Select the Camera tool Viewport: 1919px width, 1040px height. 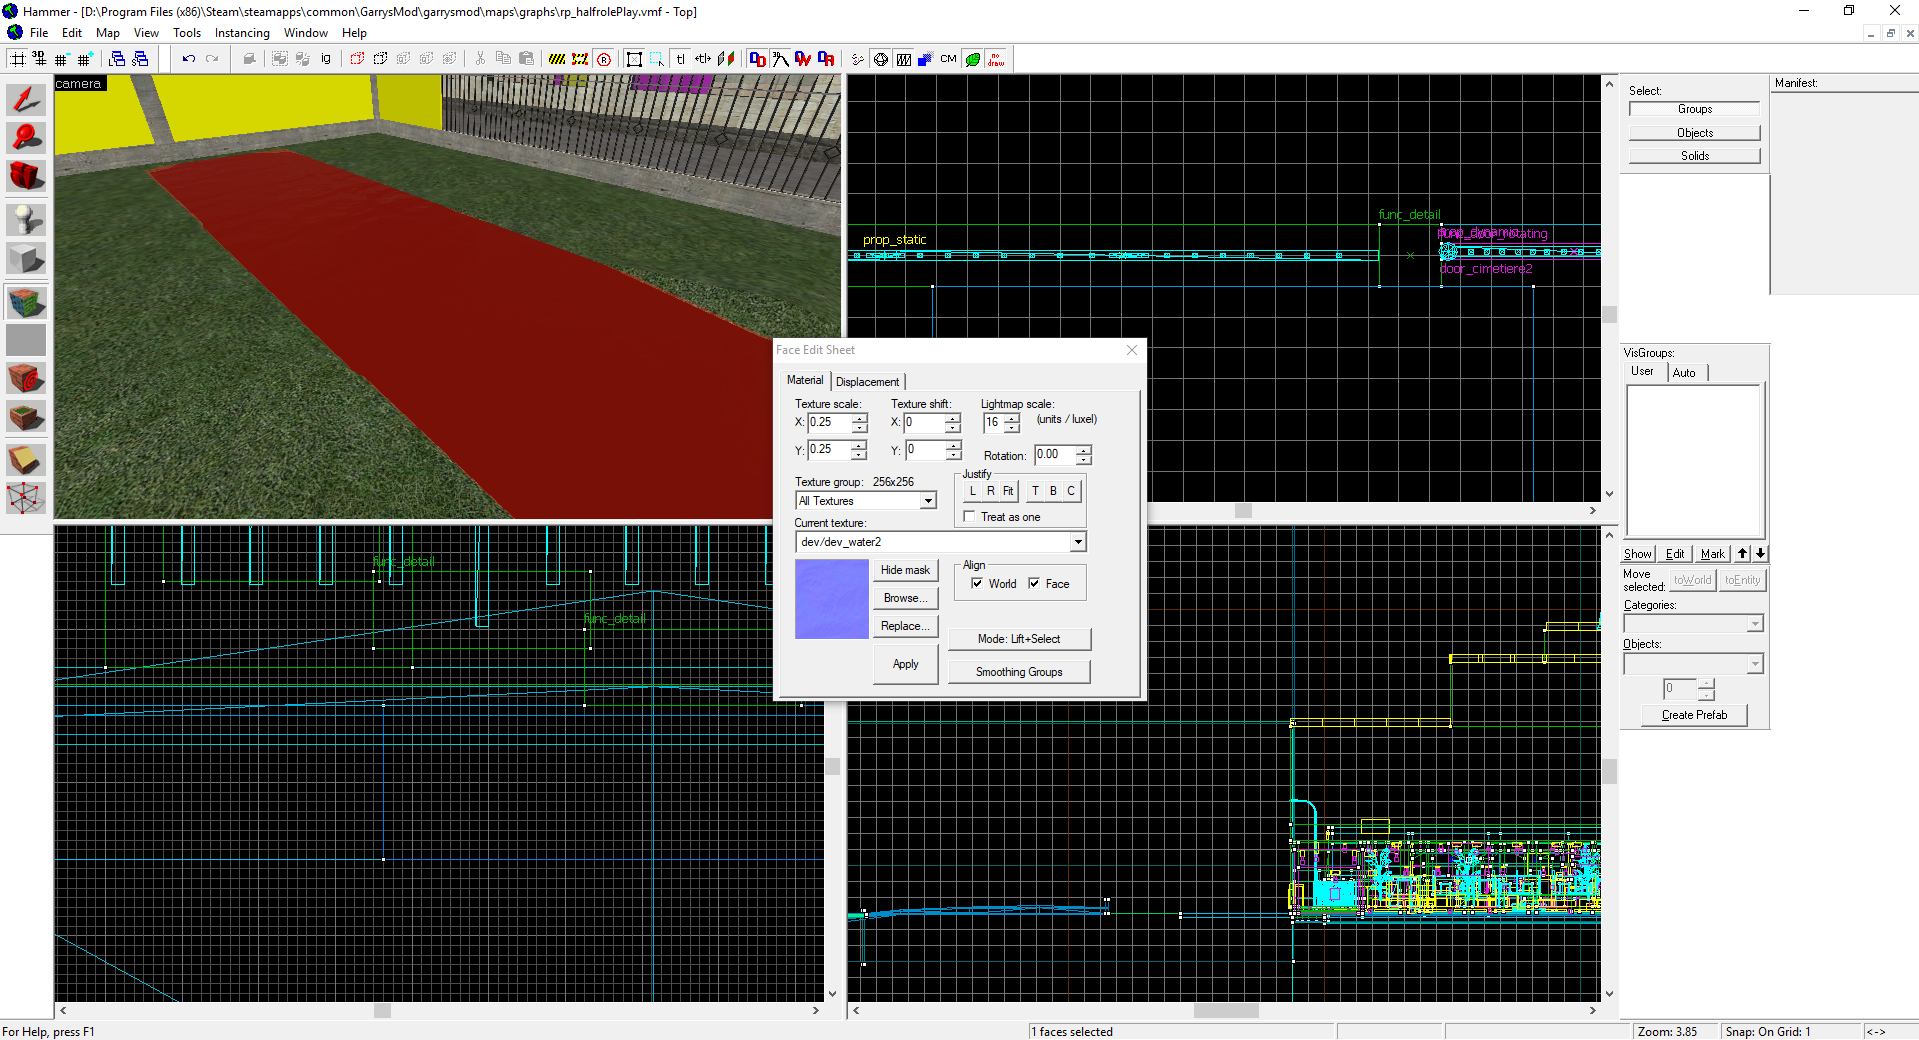click(x=26, y=176)
